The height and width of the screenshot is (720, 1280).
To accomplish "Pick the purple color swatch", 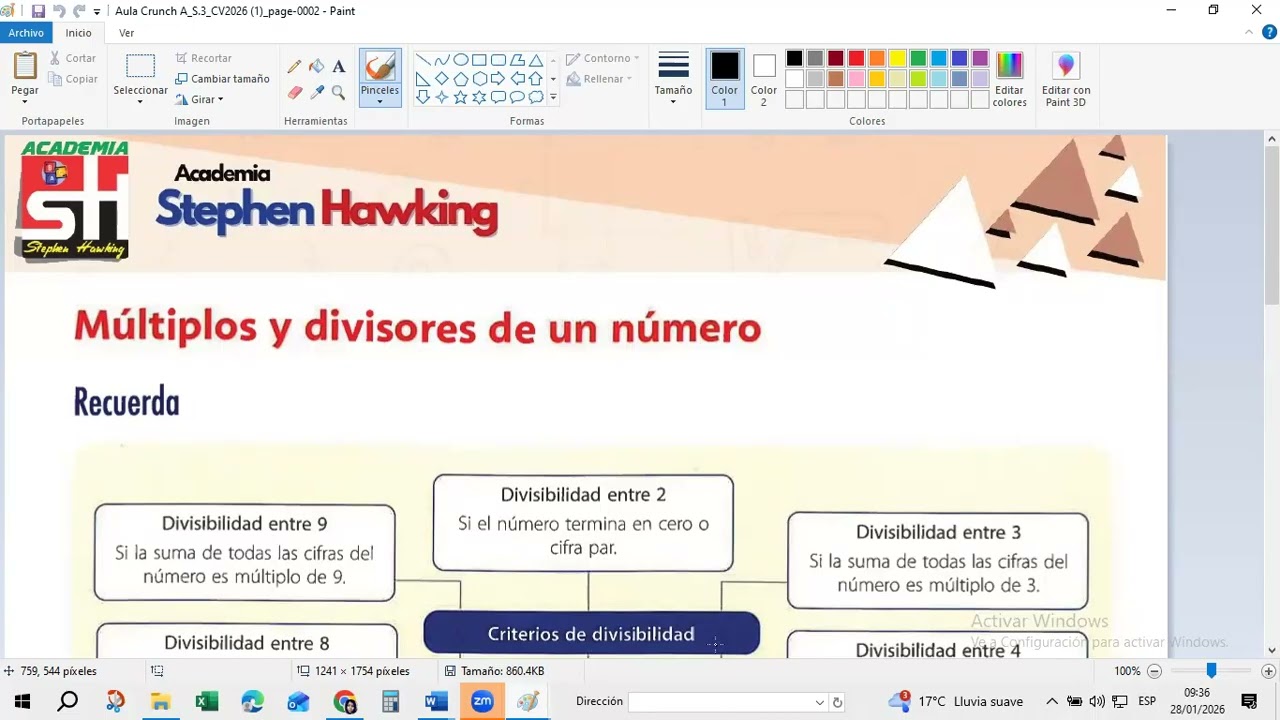I will click(x=980, y=59).
